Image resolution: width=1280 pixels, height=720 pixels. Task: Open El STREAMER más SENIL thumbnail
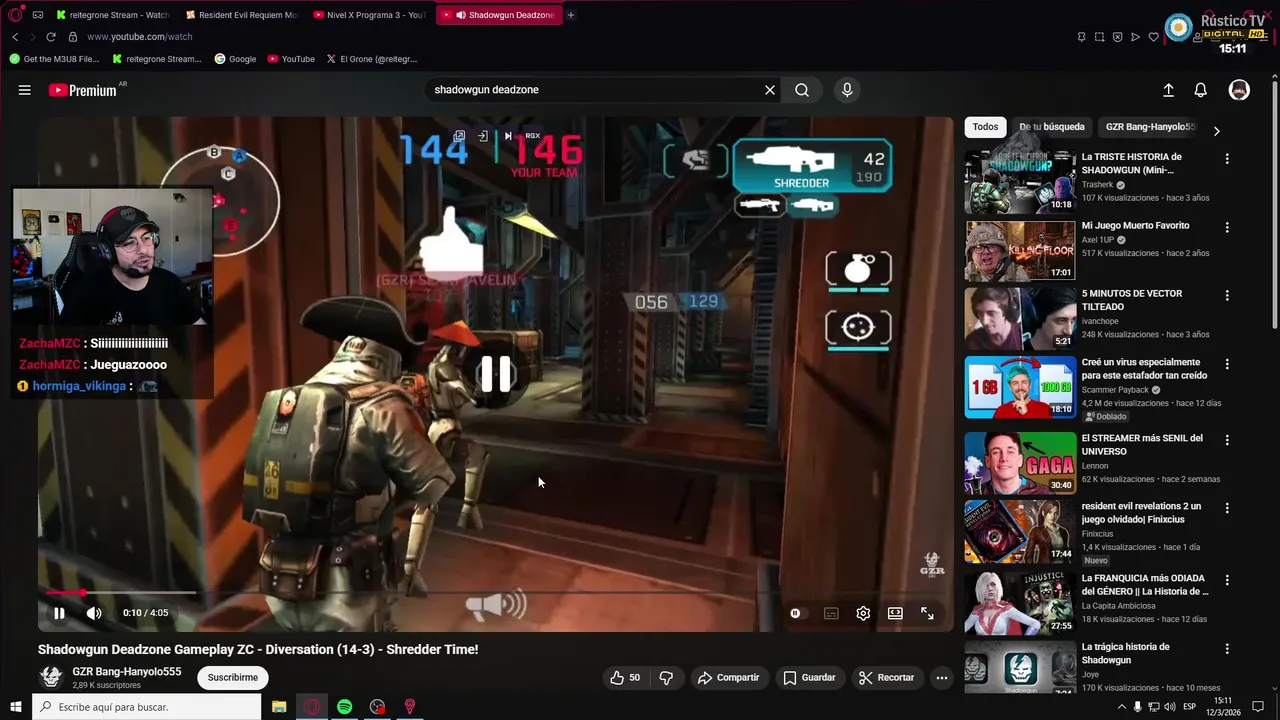pos(1020,463)
